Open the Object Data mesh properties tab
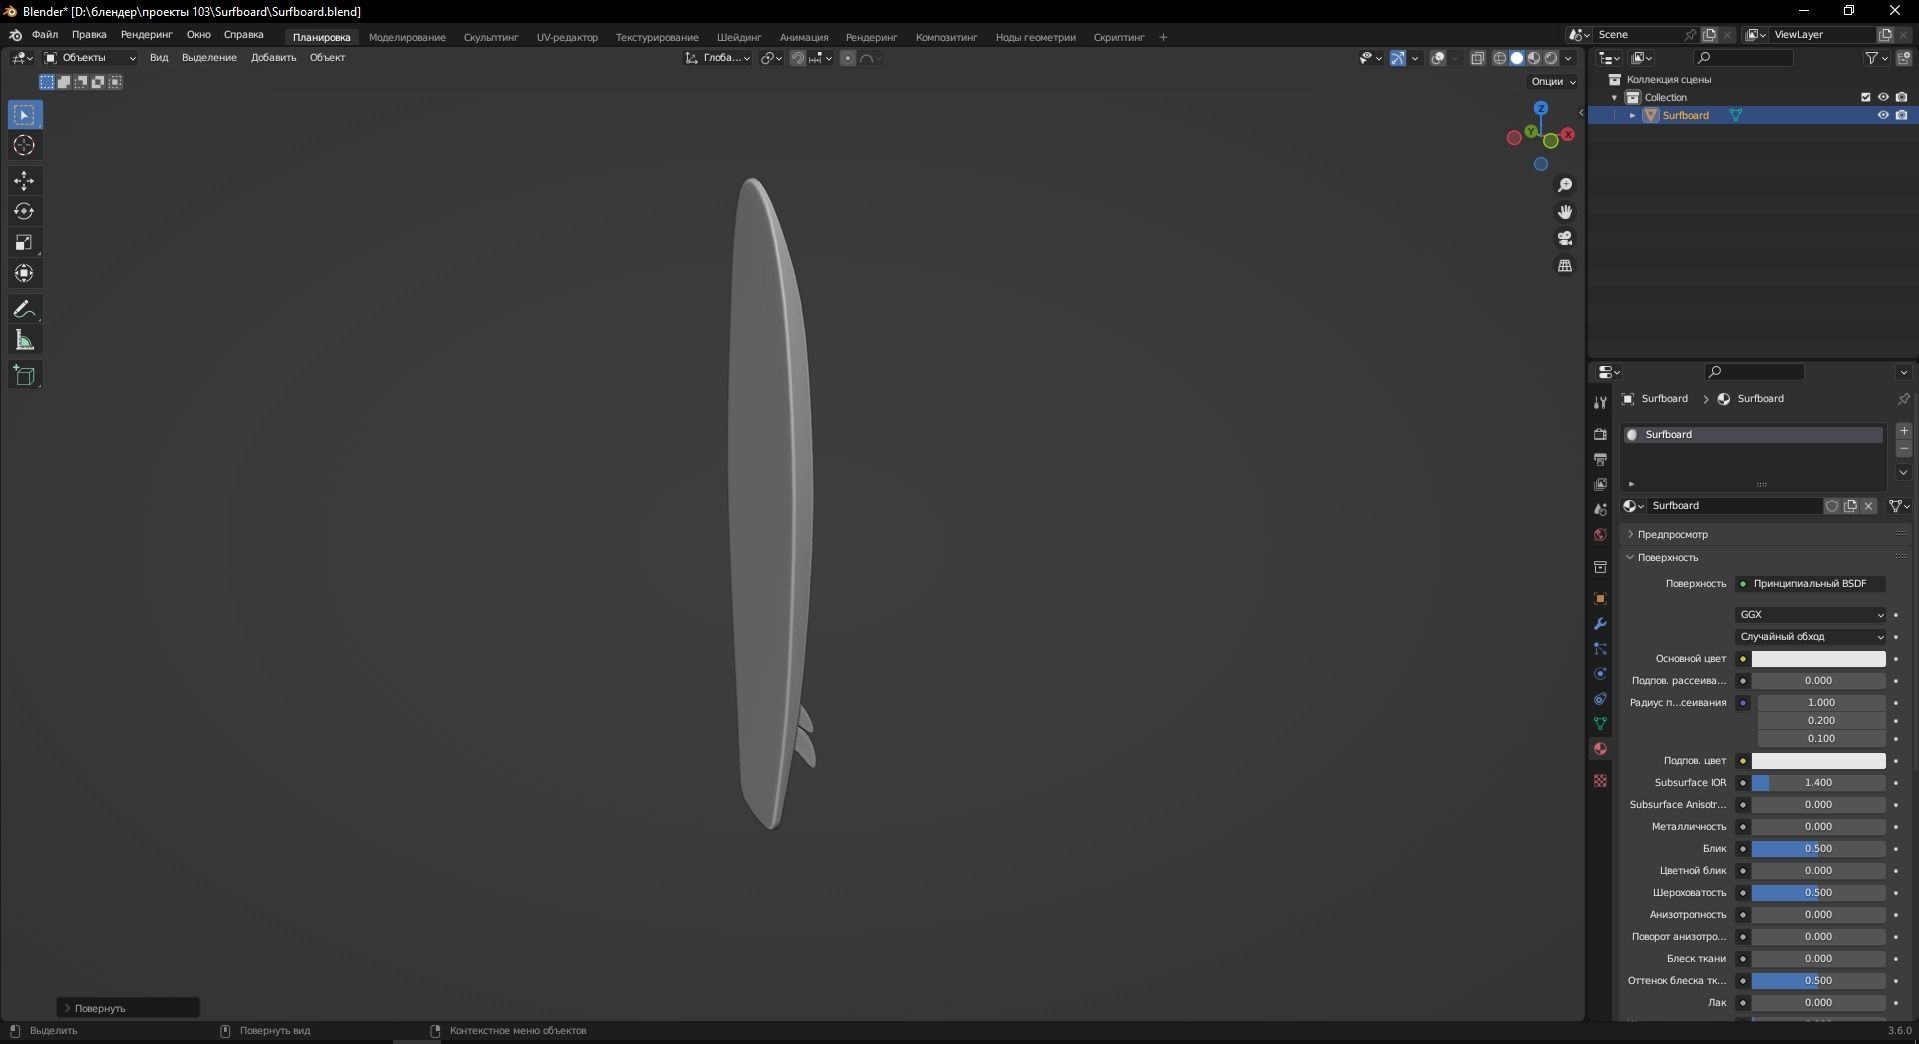Image resolution: width=1919 pixels, height=1044 pixels. tap(1600, 724)
